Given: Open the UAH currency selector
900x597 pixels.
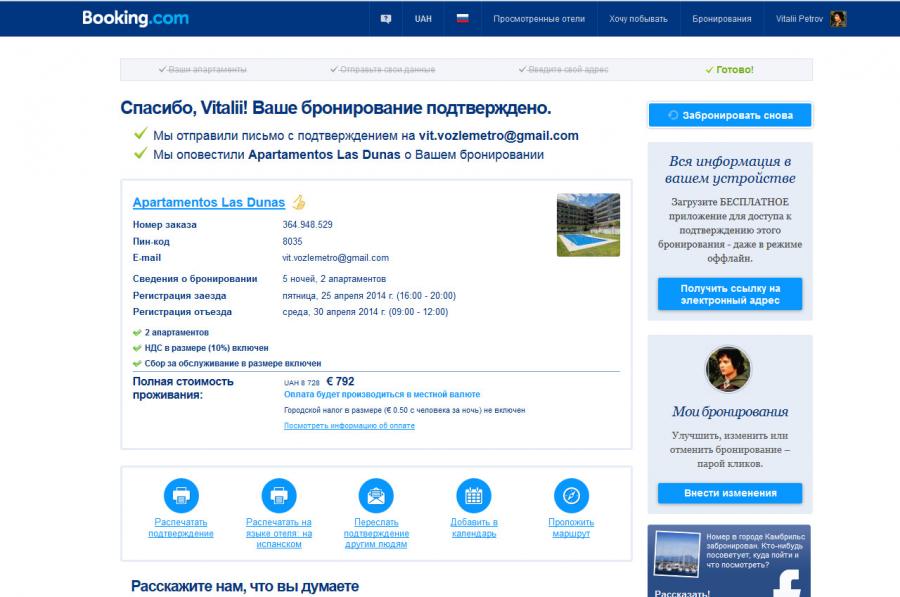Looking at the screenshot, I should pos(423,19).
